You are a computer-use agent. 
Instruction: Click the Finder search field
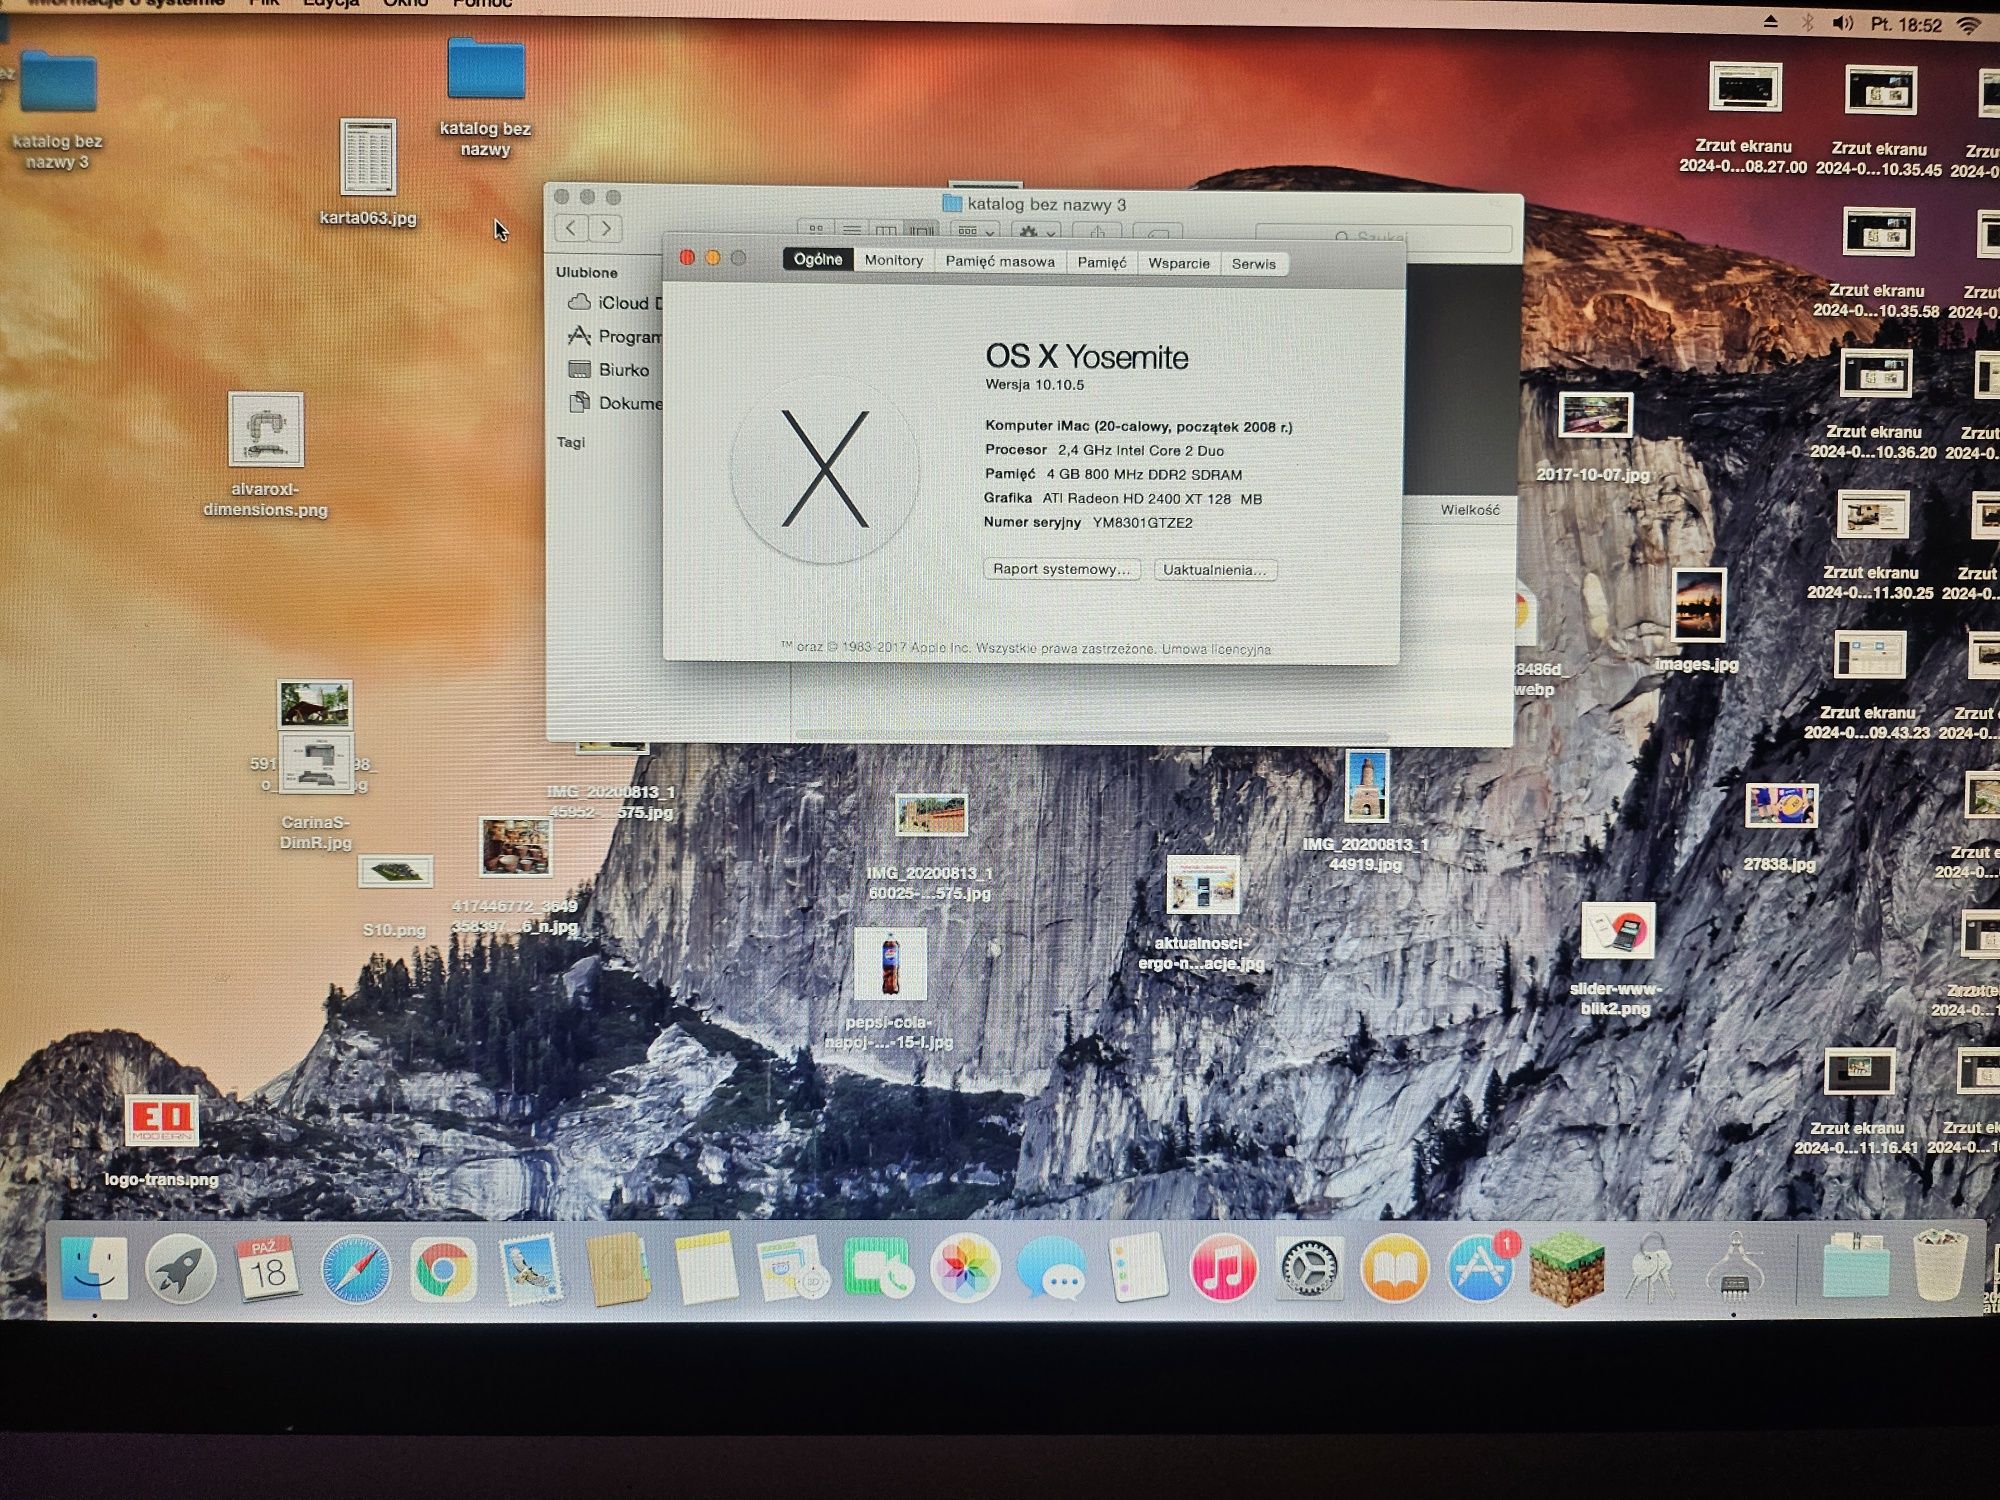click(1383, 237)
